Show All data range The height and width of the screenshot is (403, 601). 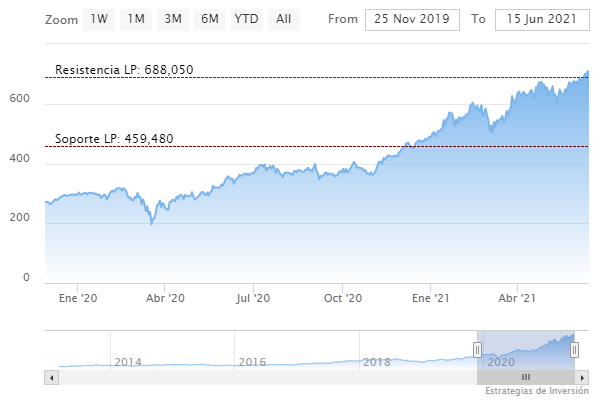click(284, 19)
